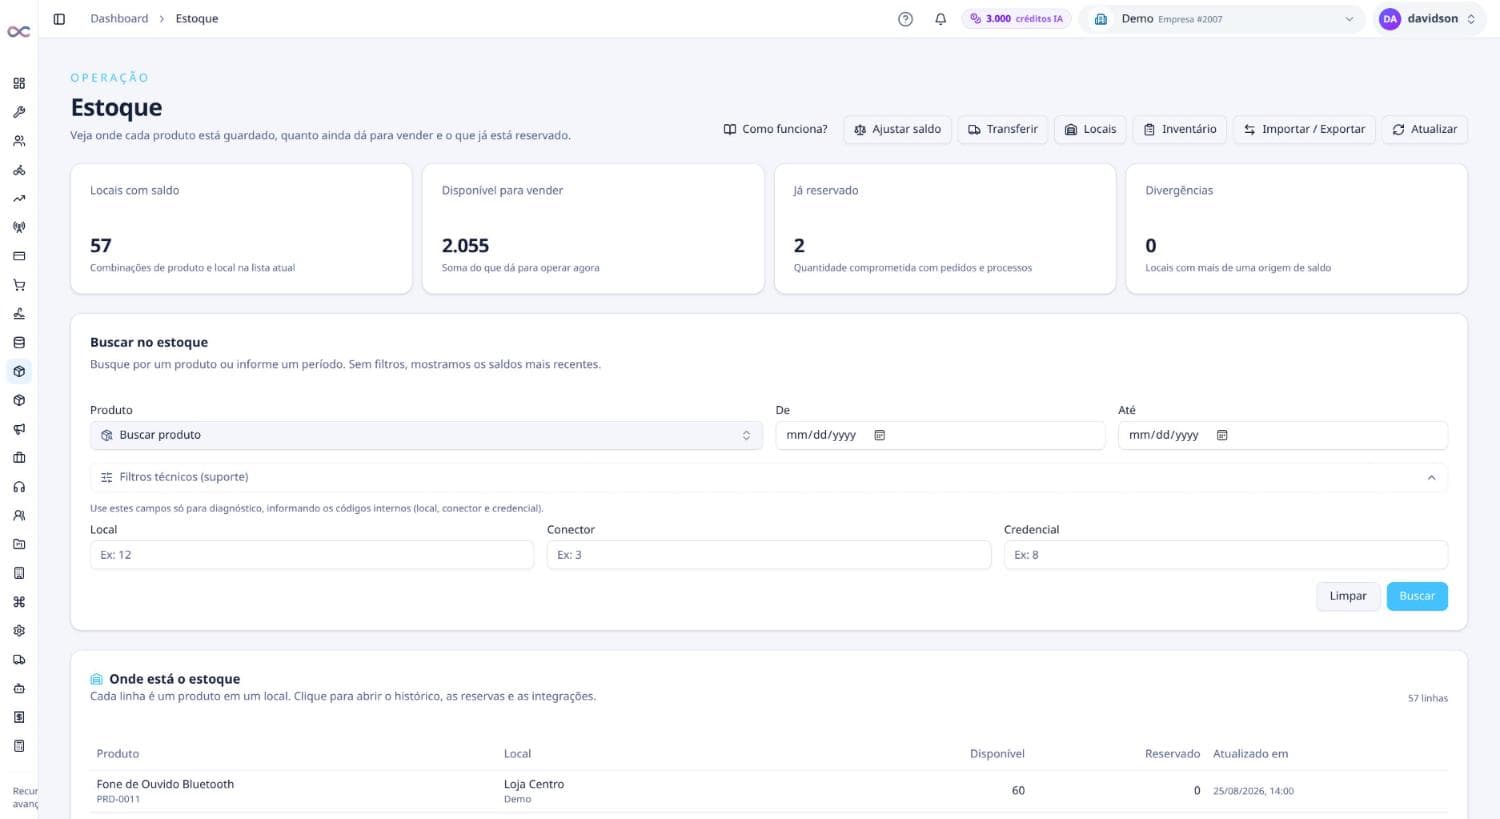The image size is (1500, 819).
Task: Click the Estoque breadcrumb item
Action: coord(197,19)
